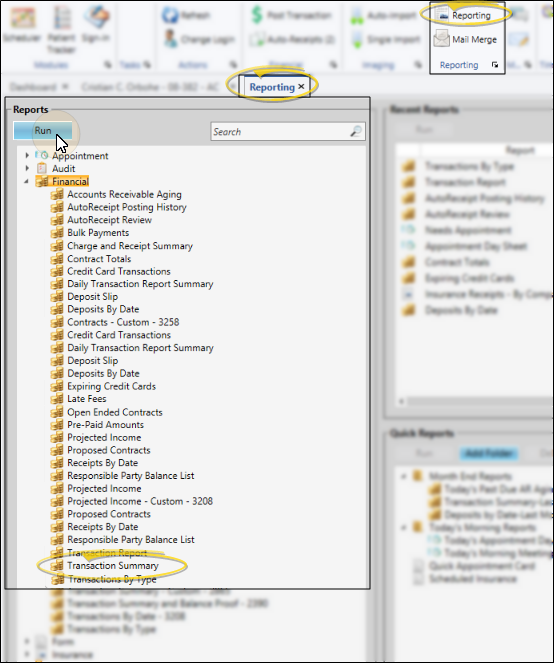554x664 pixels.
Task: Collapse the Financial report category
Action: [x=27, y=181]
